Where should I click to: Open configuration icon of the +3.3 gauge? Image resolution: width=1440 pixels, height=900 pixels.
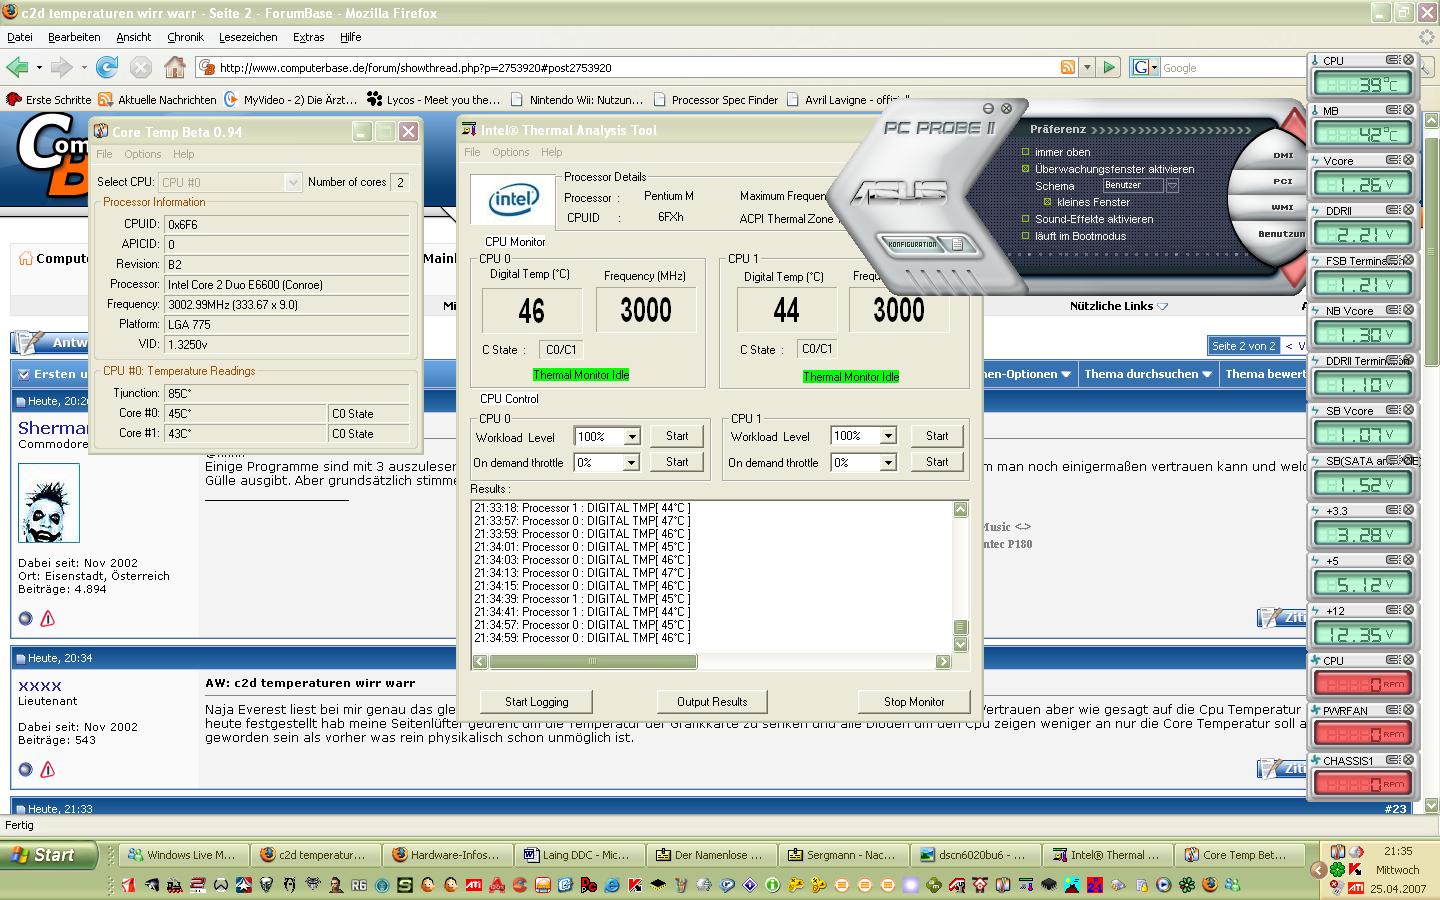1393,510
